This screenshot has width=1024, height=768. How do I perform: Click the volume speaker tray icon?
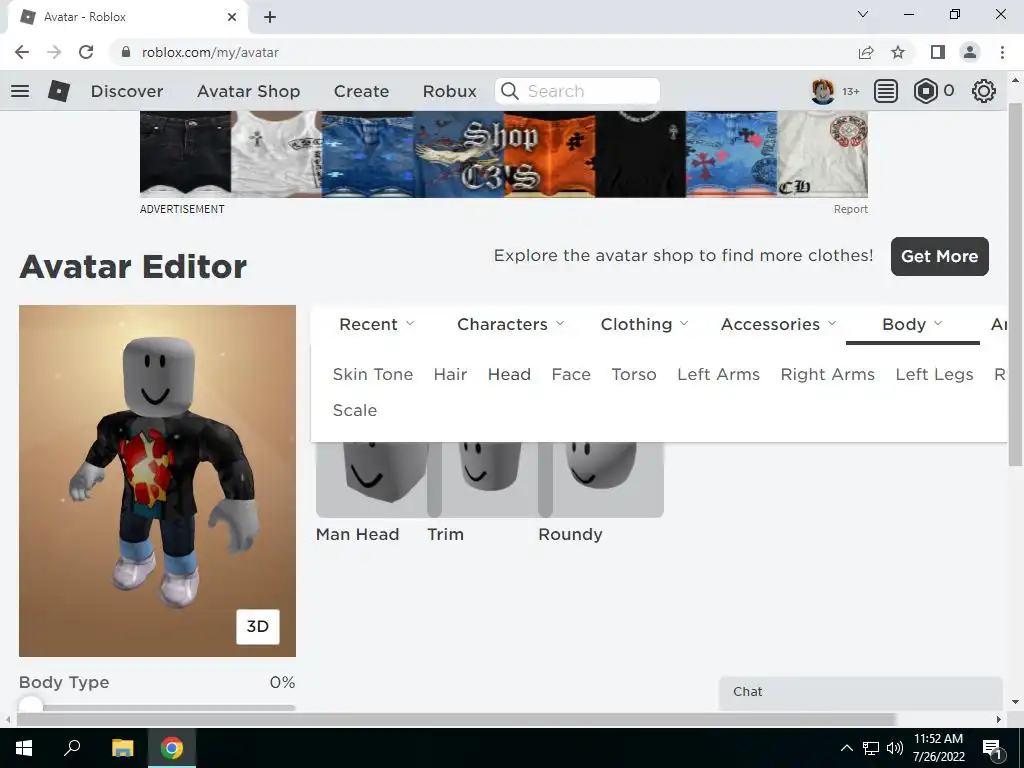895,748
